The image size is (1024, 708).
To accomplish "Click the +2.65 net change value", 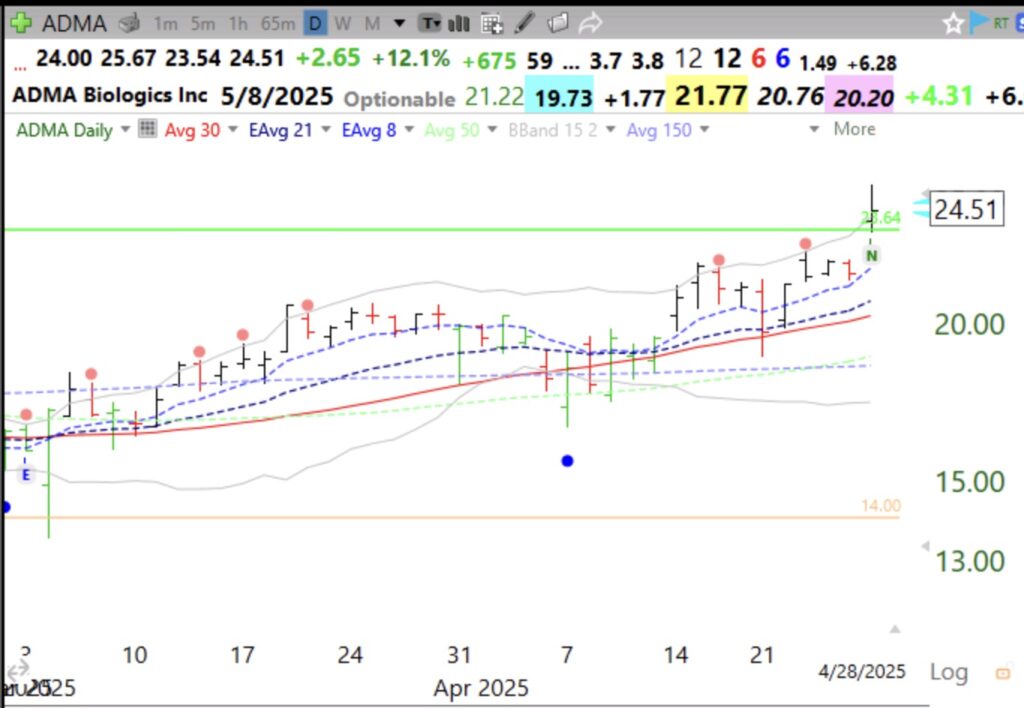I will pos(328,58).
